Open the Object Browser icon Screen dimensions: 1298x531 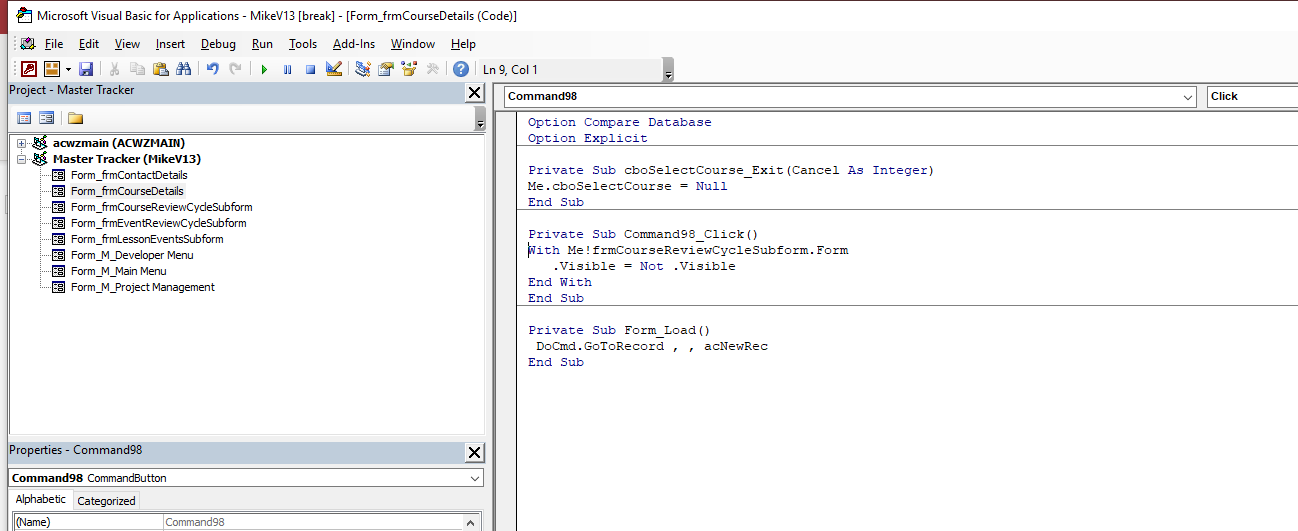[x=409, y=69]
